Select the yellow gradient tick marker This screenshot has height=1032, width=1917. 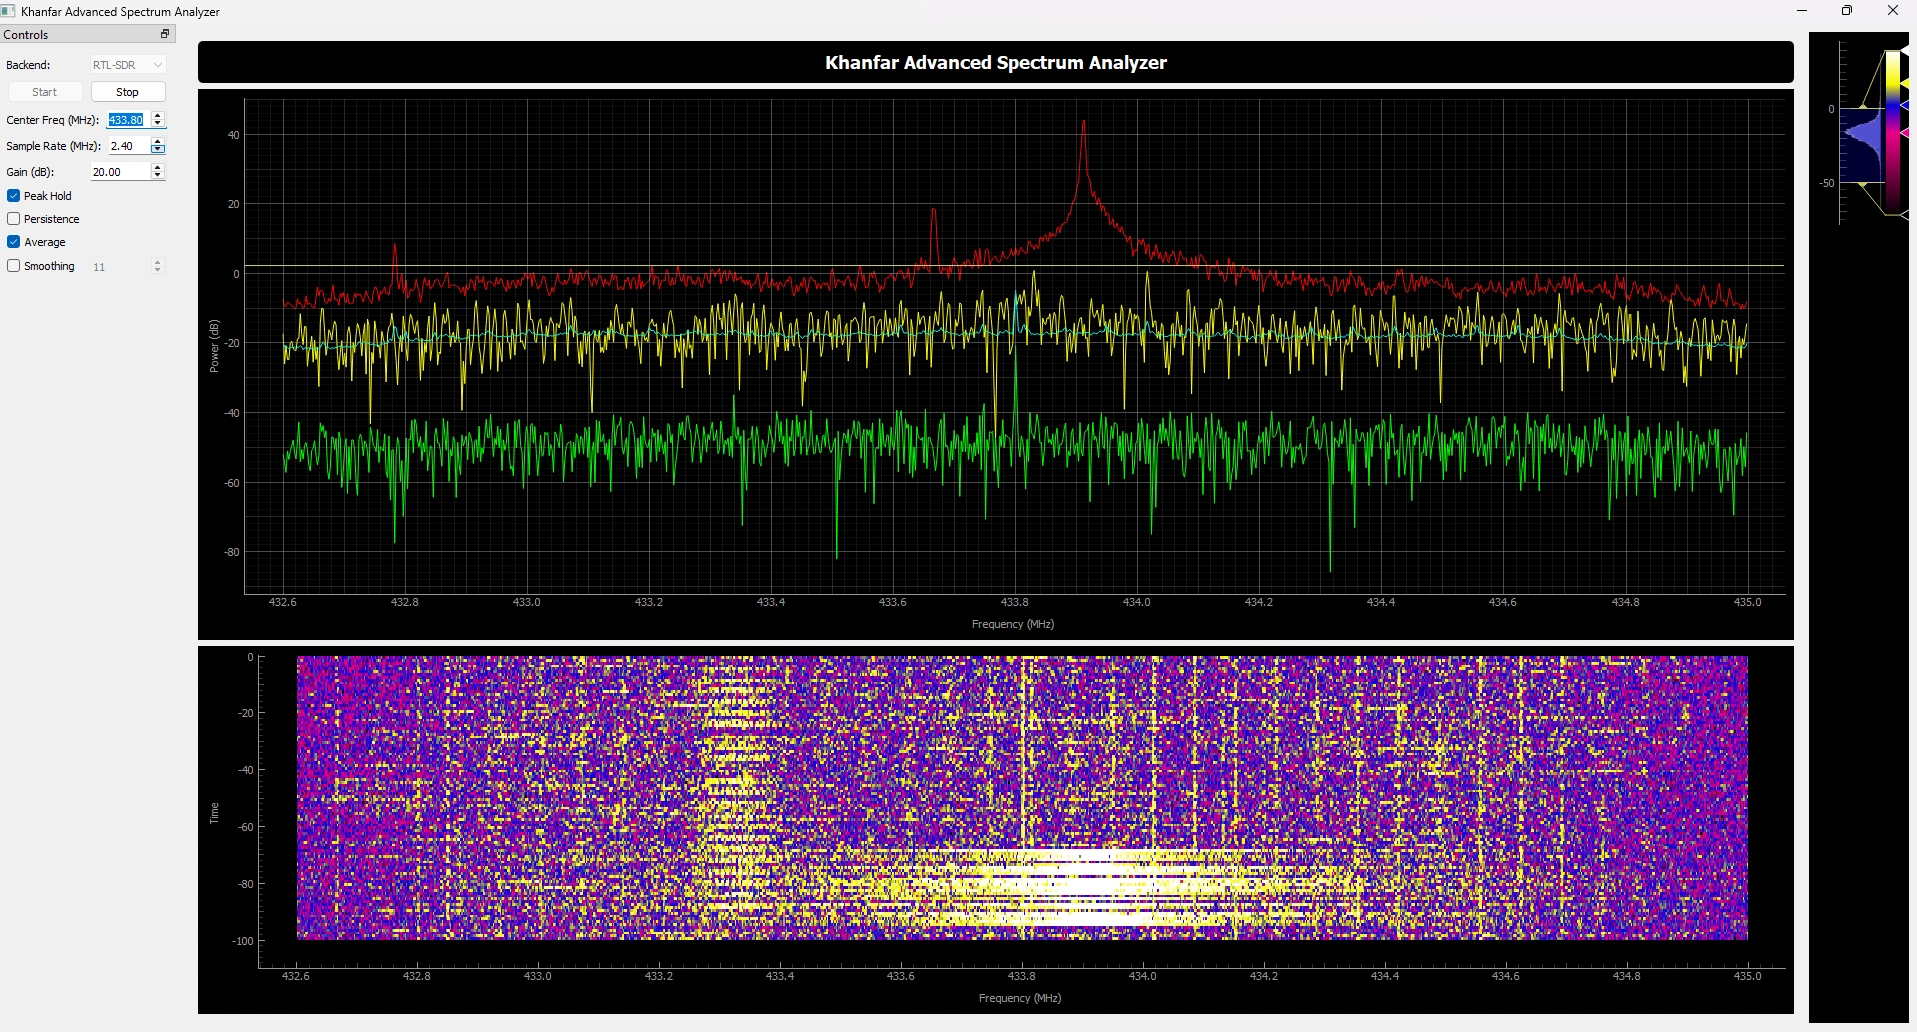(1905, 83)
